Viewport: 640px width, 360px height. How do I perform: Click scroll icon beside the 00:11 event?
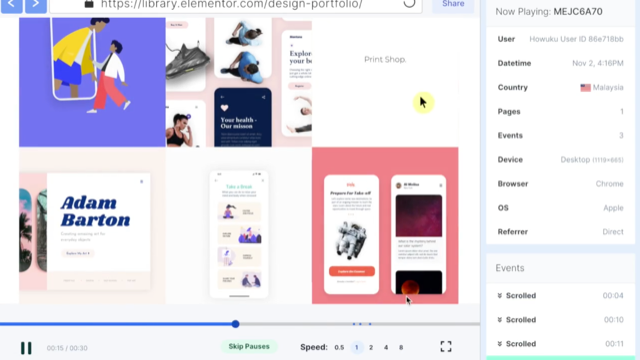(500, 344)
